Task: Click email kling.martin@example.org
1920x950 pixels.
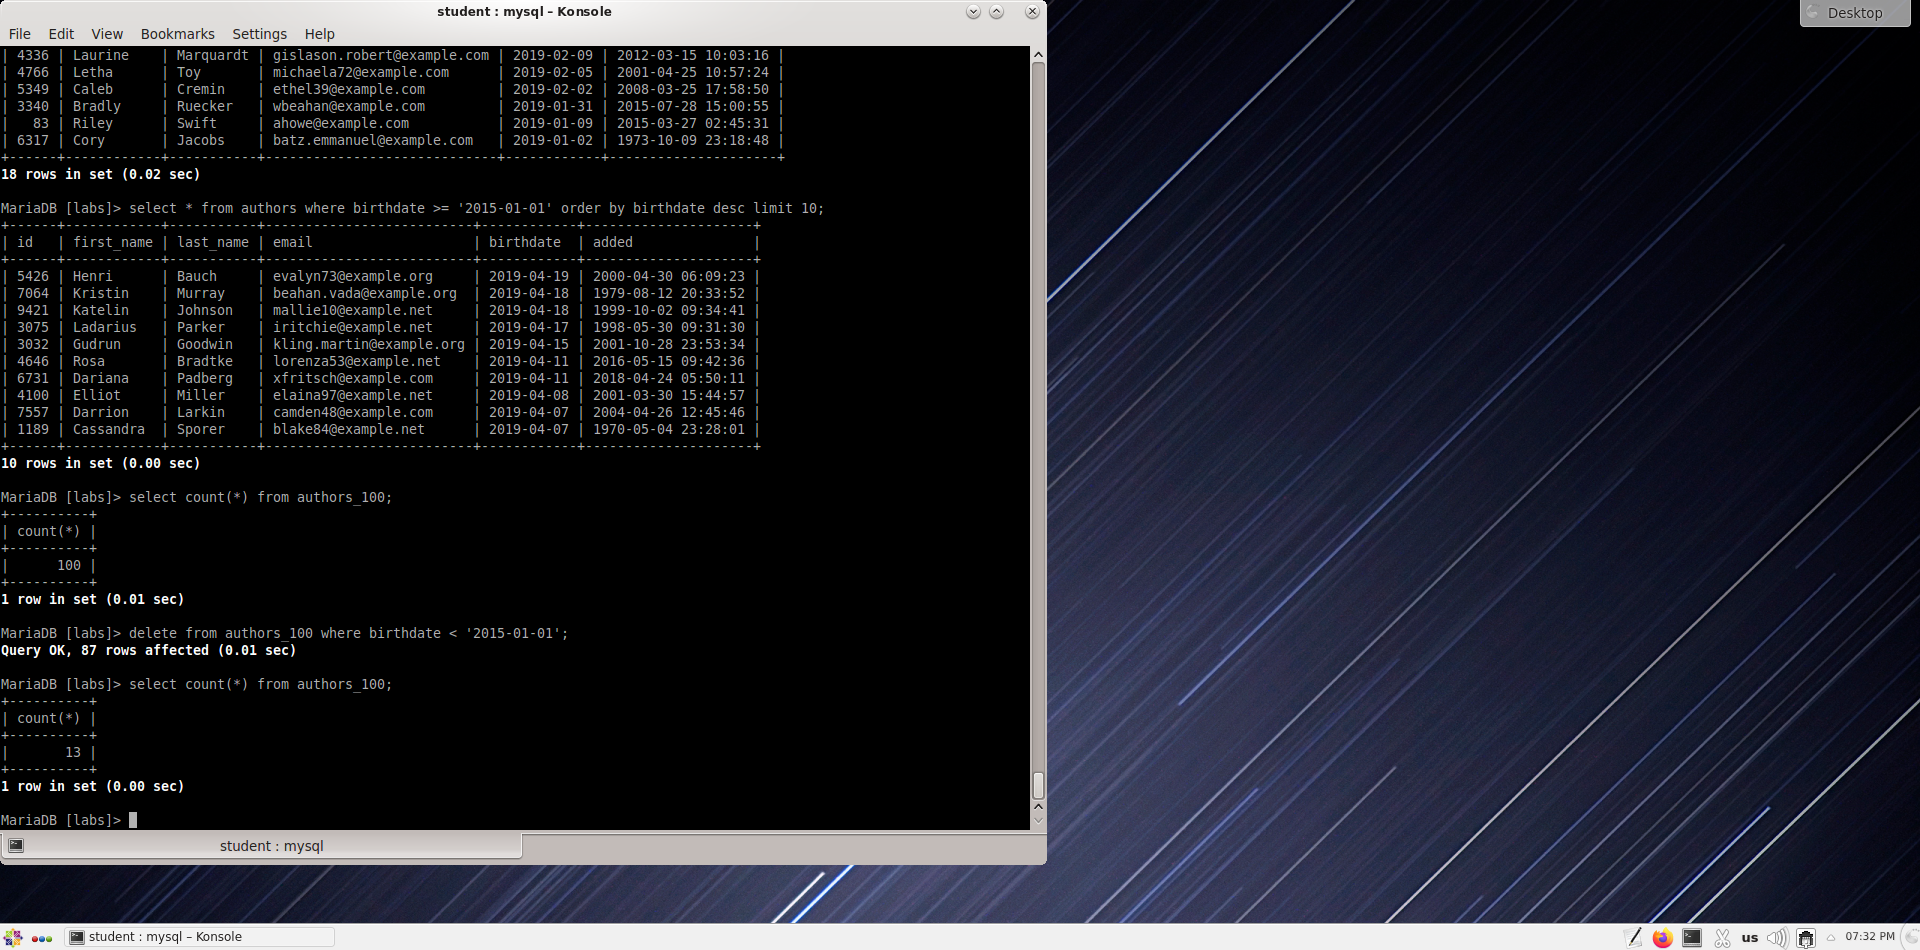Action: 369,344
